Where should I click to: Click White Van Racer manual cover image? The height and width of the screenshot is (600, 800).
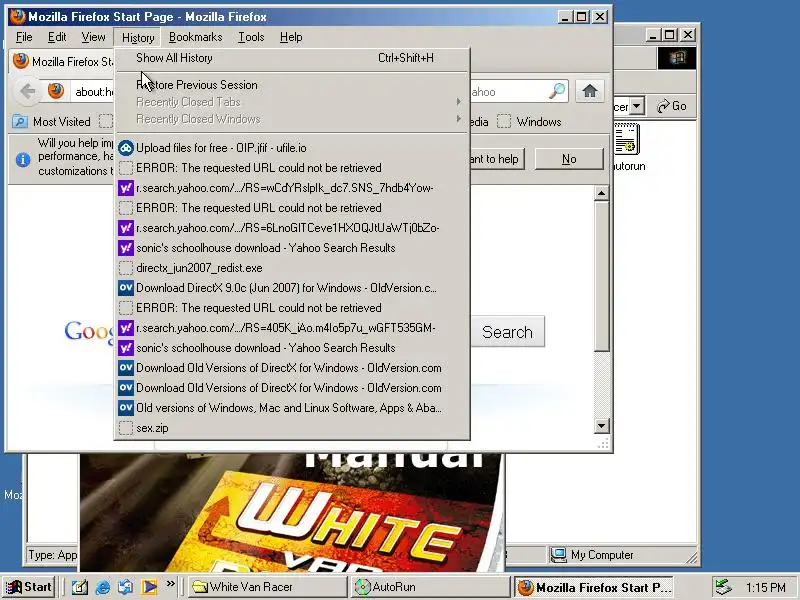point(292,512)
